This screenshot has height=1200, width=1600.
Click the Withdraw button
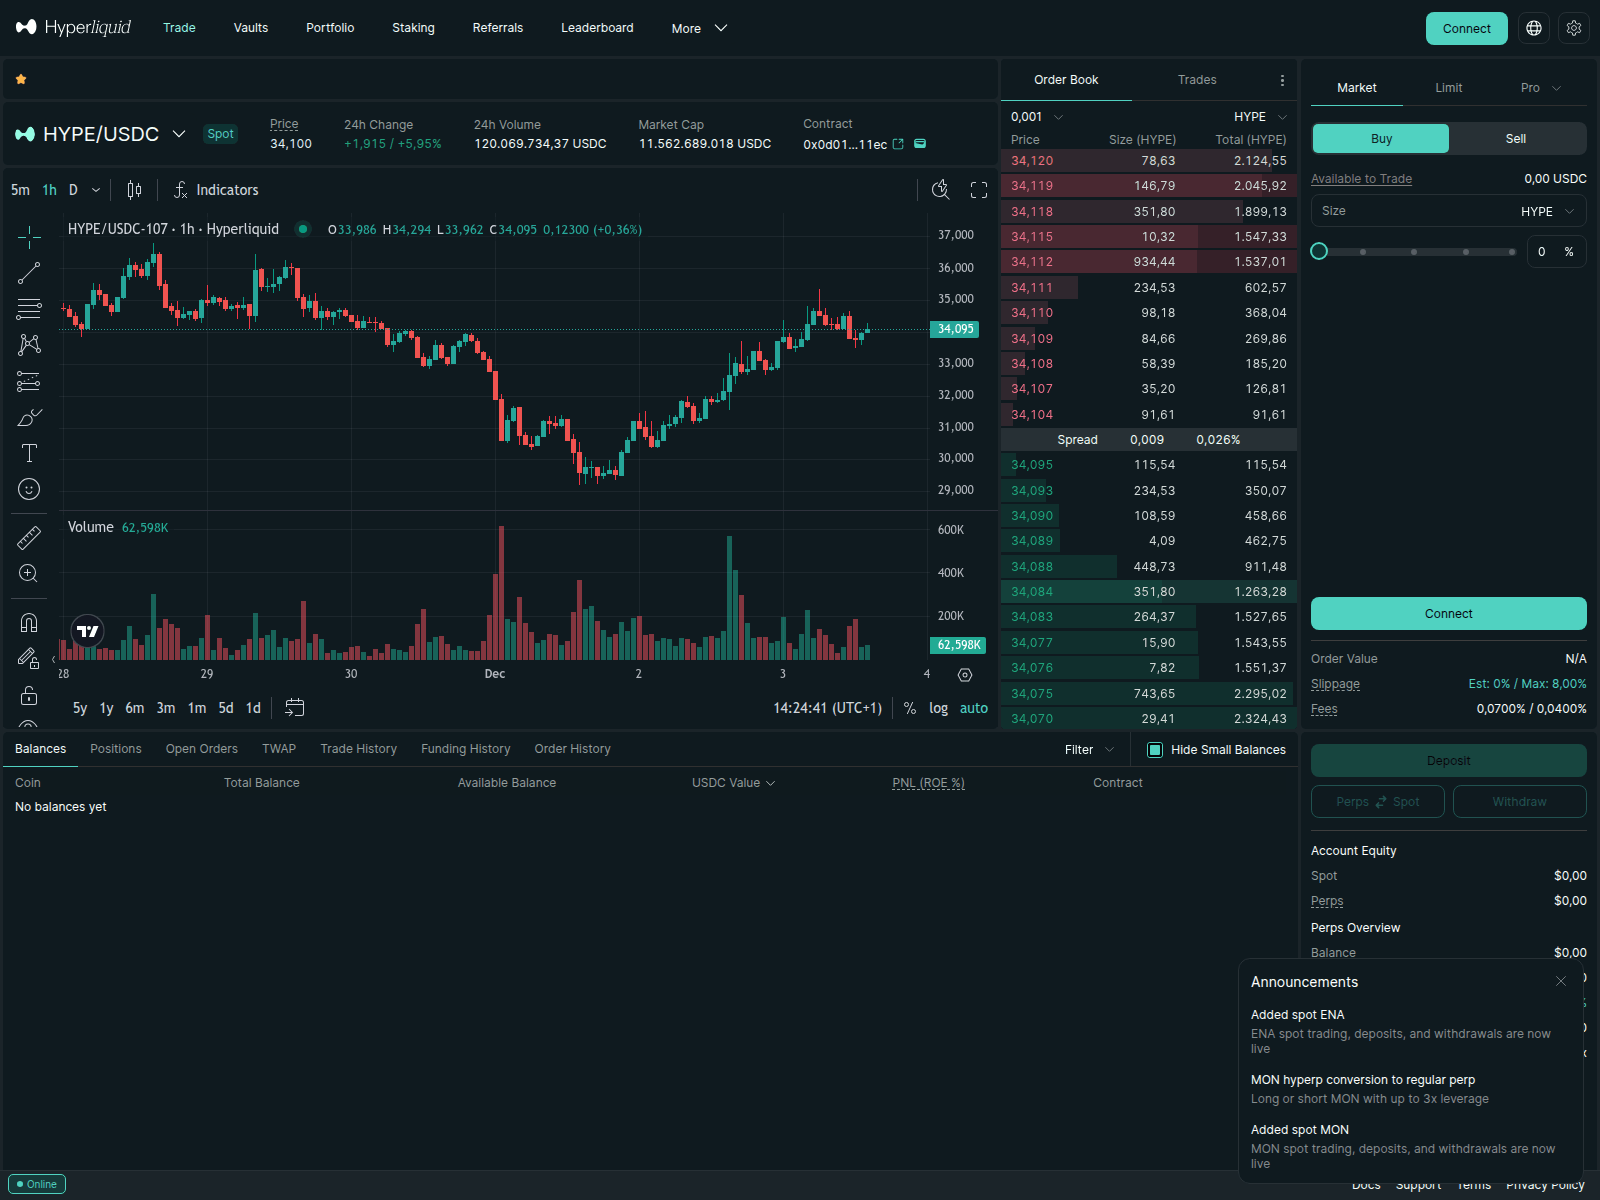(x=1519, y=802)
